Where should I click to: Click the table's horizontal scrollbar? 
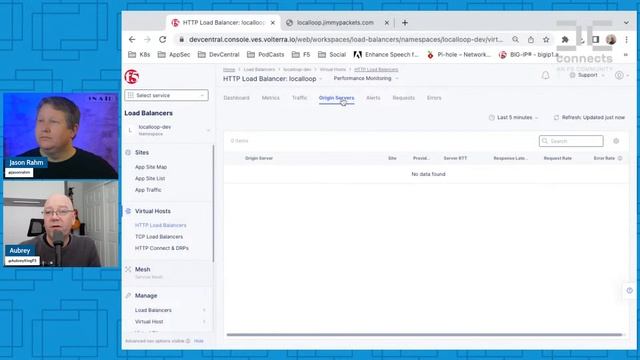[x=424, y=335]
